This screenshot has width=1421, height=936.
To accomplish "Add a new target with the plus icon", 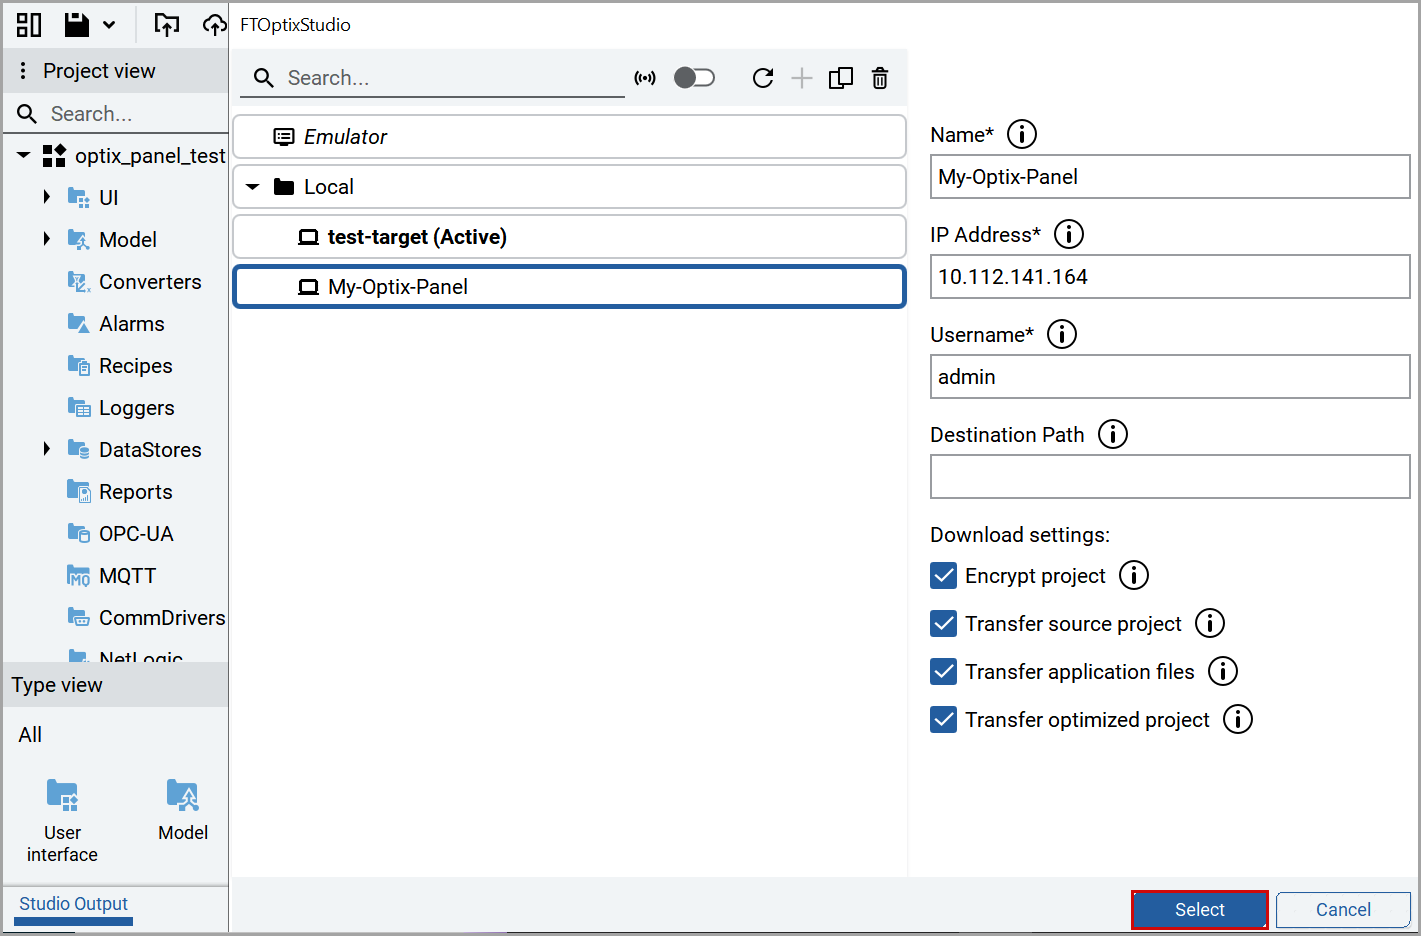I will (802, 78).
